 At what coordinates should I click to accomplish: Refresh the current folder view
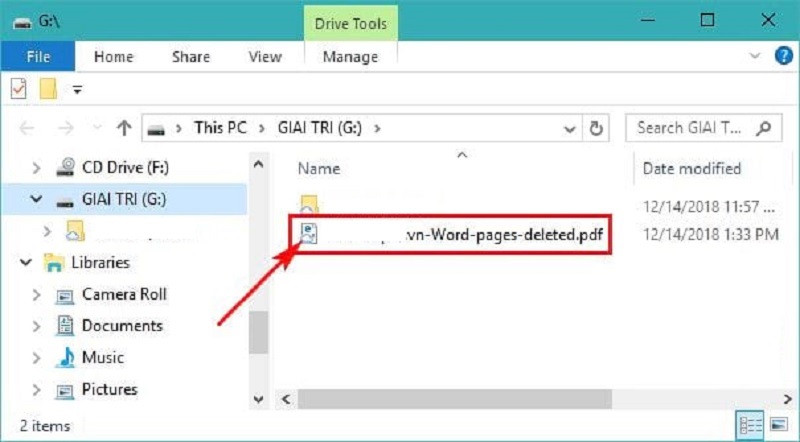coord(597,128)
